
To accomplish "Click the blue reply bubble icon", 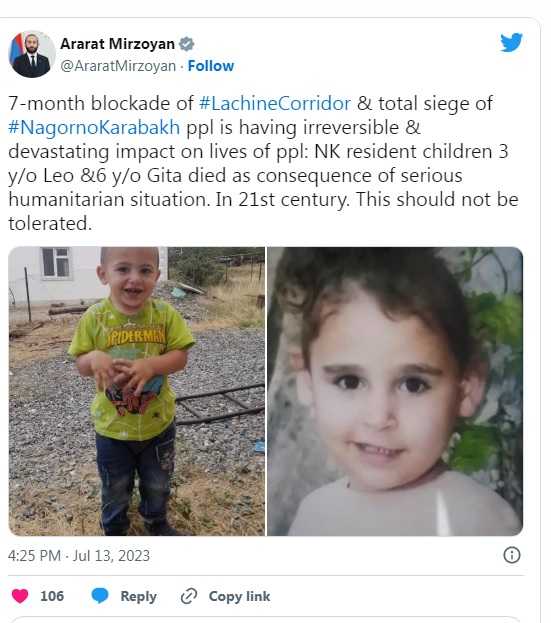I will coord(100,596).
